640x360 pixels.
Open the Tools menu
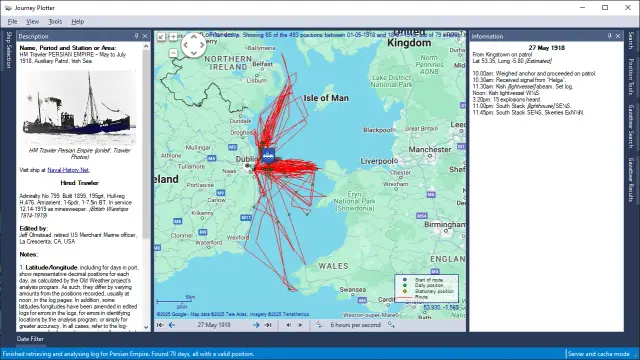pyautogui.click(x=55, y=22)
